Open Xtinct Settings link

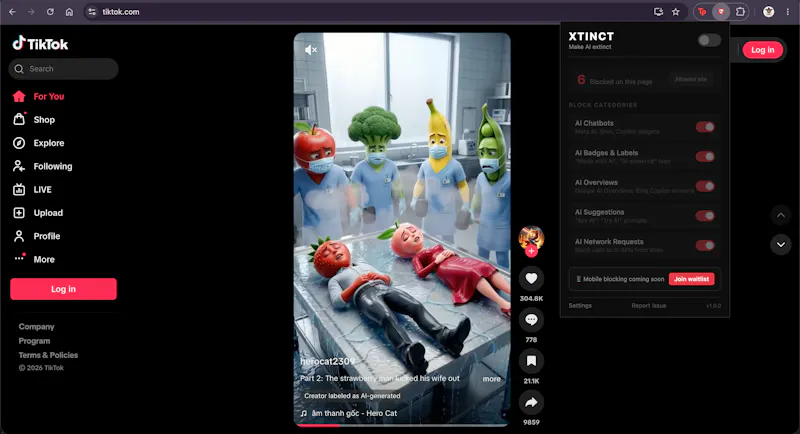[x=580, y=305]
